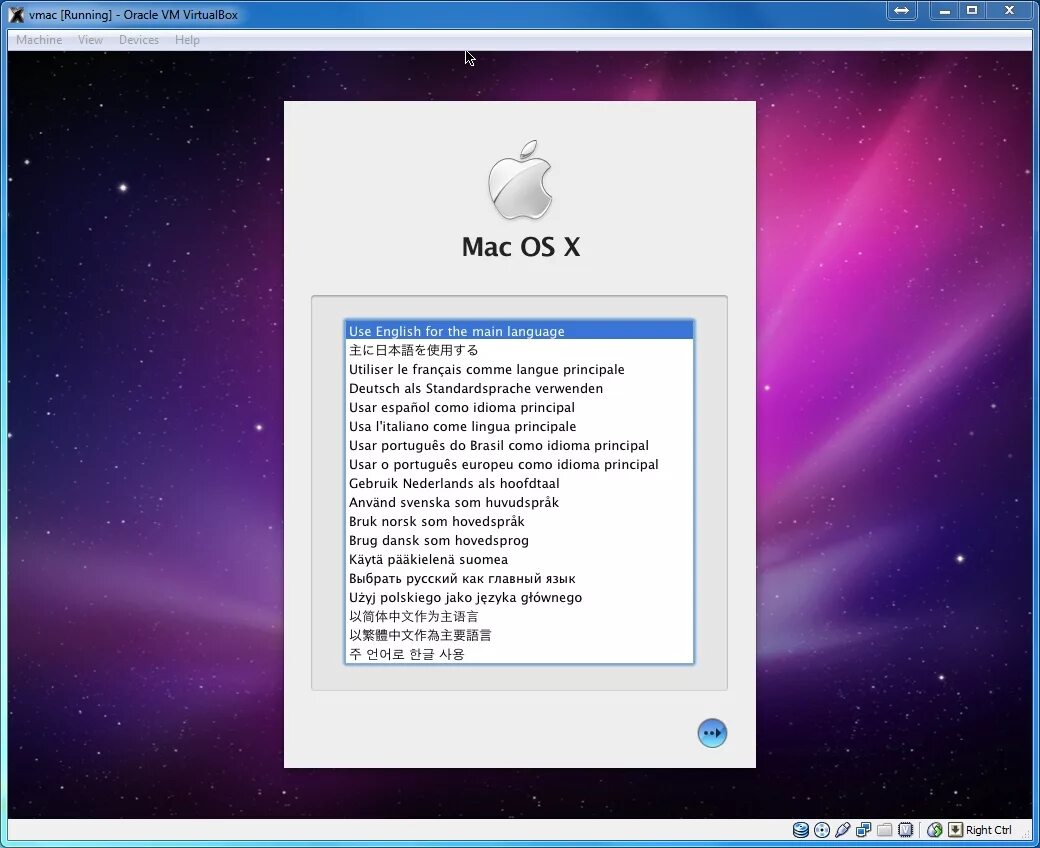Select Utiliser le français comme langue principale
The image size is (1040, 848).
click(519, 369)
